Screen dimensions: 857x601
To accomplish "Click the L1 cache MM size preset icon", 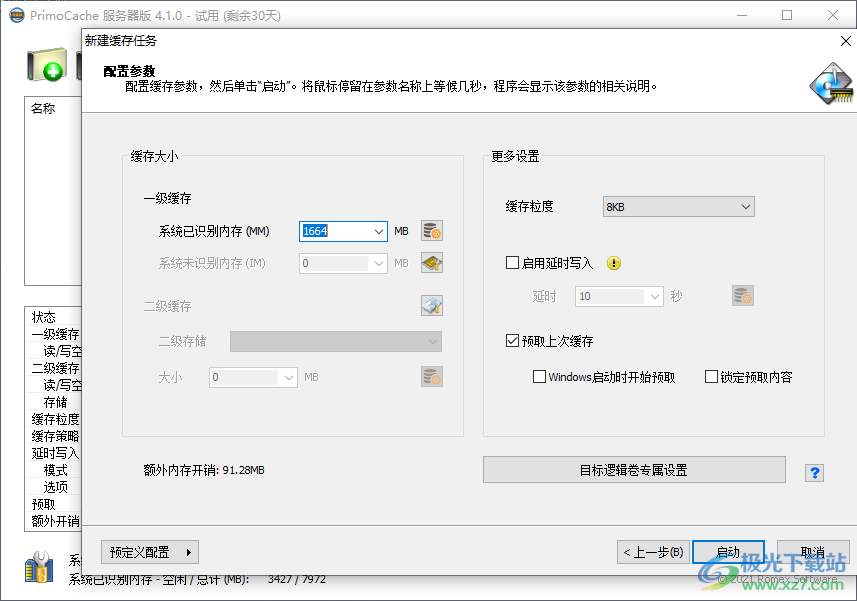I will point(432,231).
